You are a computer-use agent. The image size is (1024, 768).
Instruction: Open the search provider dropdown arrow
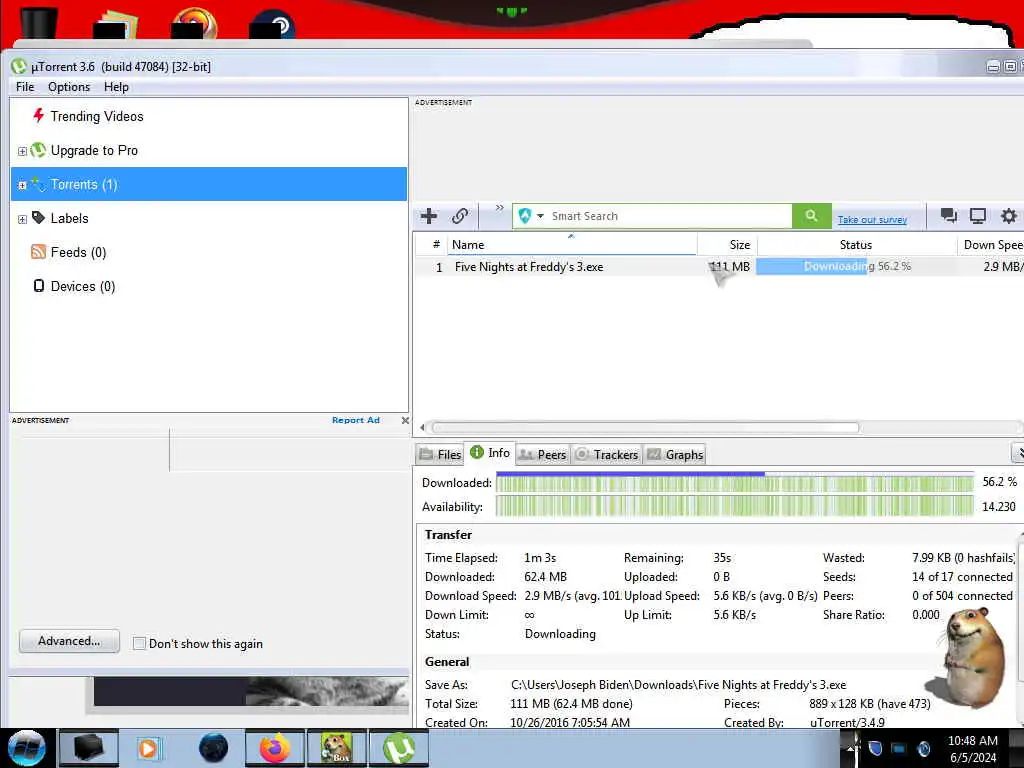click(x=540, y=216)
